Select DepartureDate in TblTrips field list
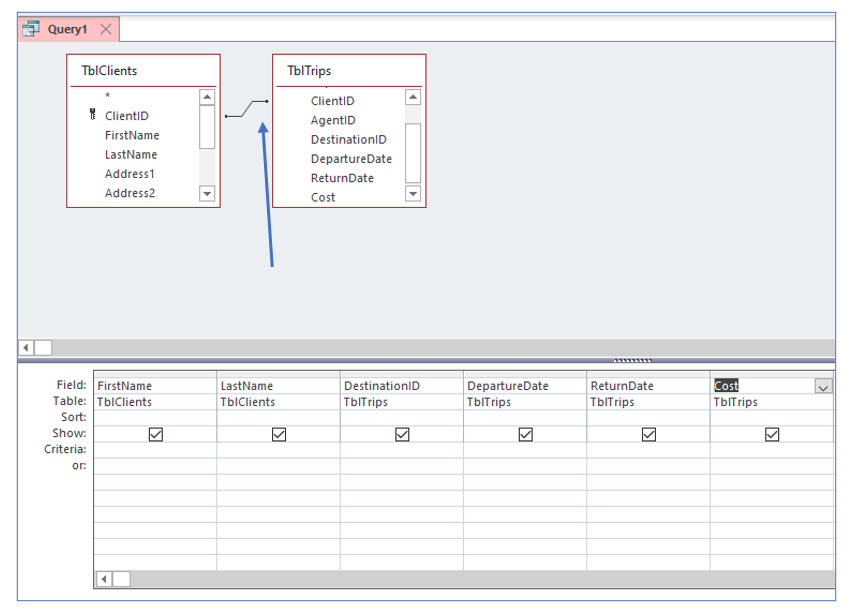This screenshot has height=612, width=850. coord(351,159)
